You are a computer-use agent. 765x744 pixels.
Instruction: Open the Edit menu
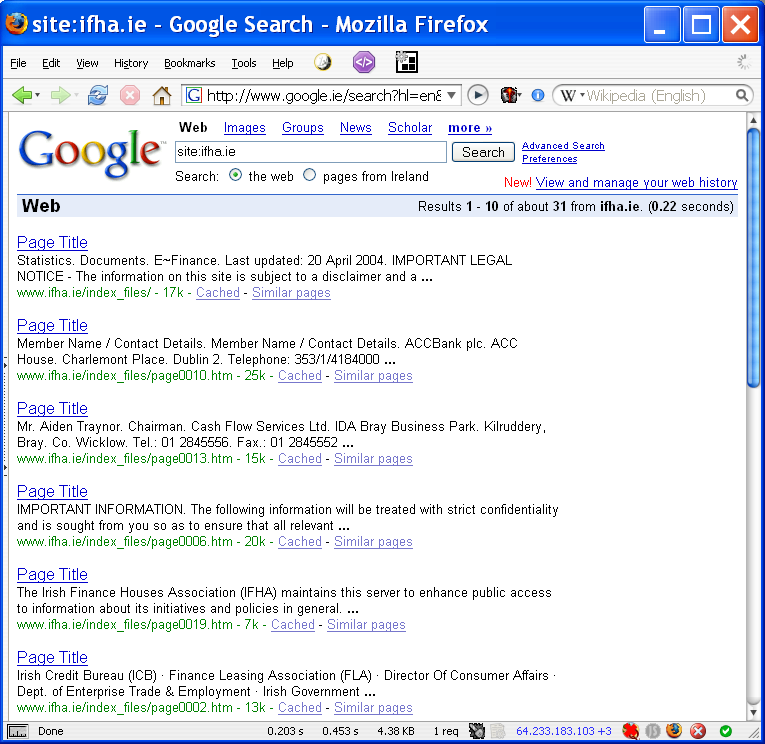(x=51, y=63)
